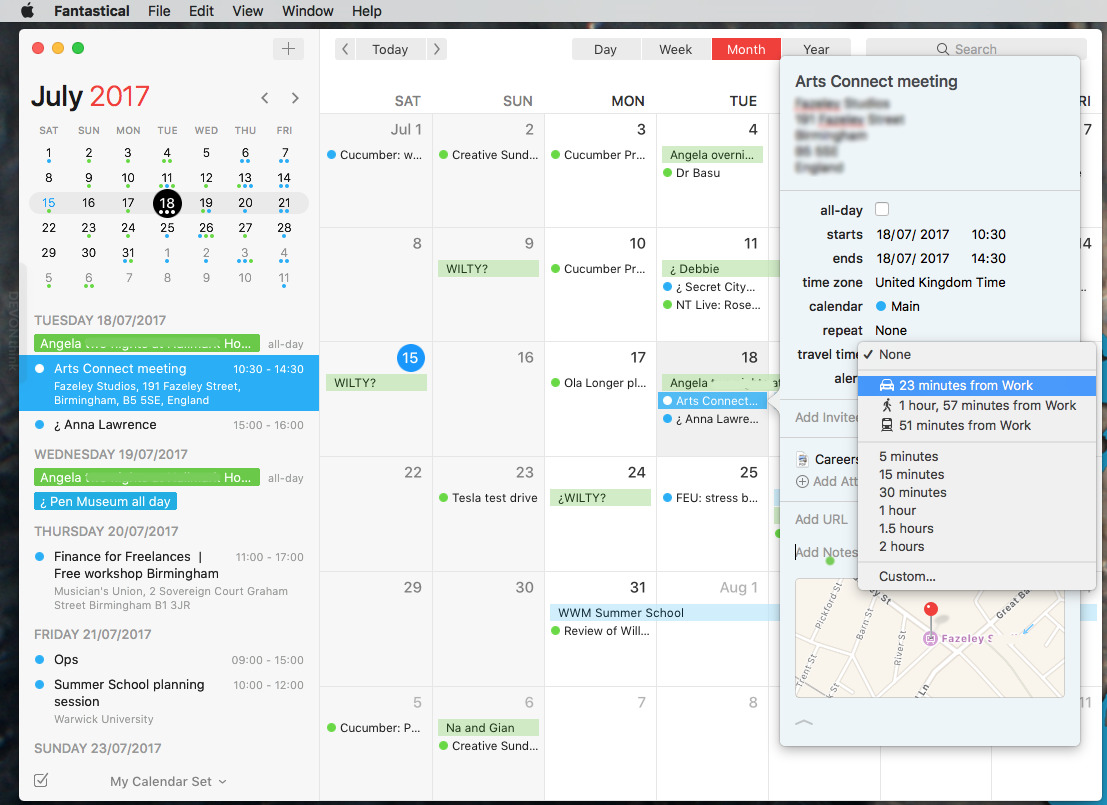Go forward using toolbar right arrow
Screen dimensions: 1107x805
(x=437, y=49)
